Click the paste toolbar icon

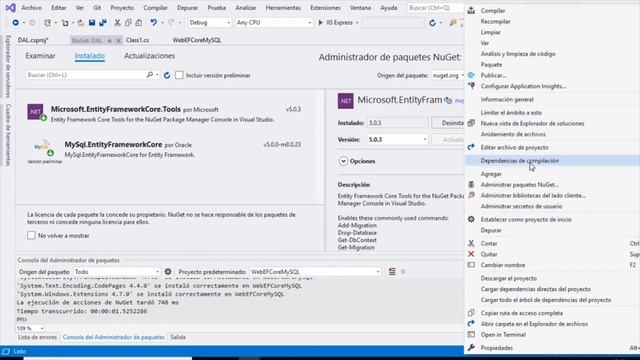pos(139,23)
